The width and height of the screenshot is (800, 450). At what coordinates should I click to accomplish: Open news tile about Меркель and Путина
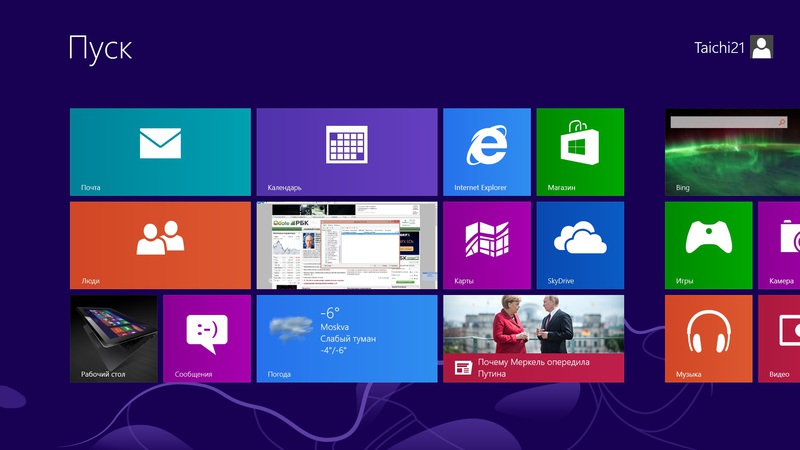click(534, 339)
